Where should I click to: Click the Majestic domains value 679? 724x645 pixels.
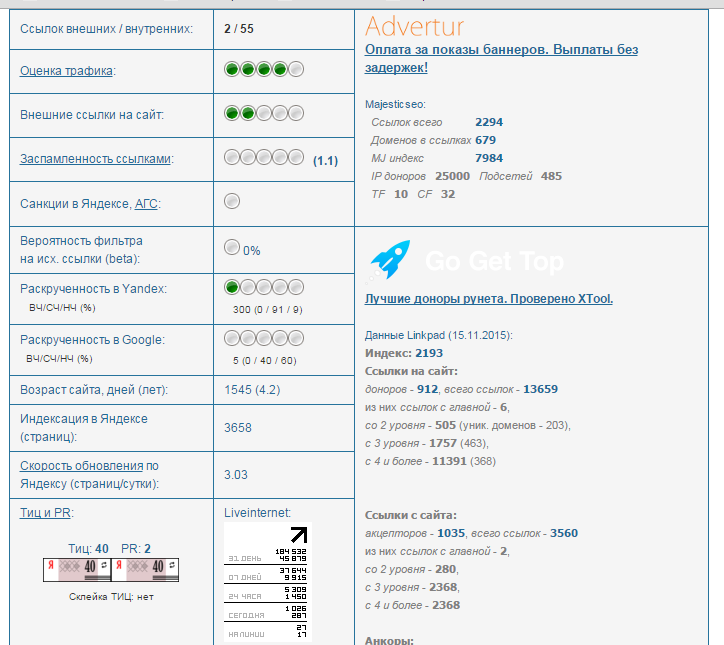485,140
